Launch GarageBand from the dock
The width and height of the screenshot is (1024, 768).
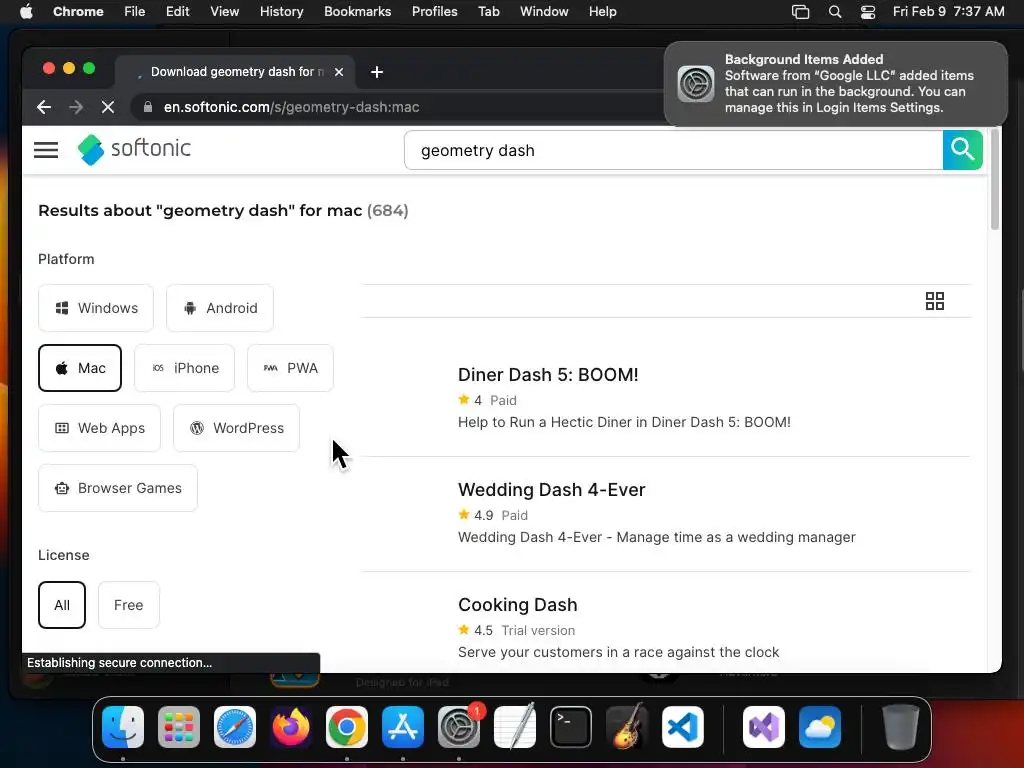pos(627,727)
